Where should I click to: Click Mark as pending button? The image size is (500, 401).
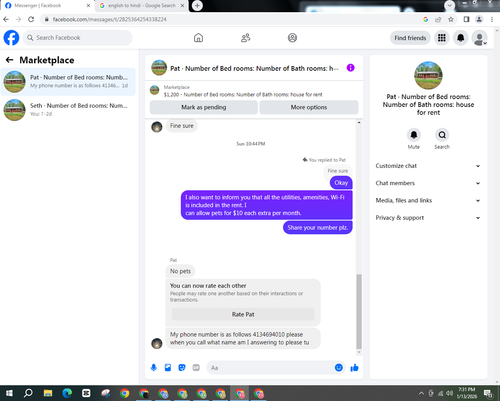pos(204,107)
